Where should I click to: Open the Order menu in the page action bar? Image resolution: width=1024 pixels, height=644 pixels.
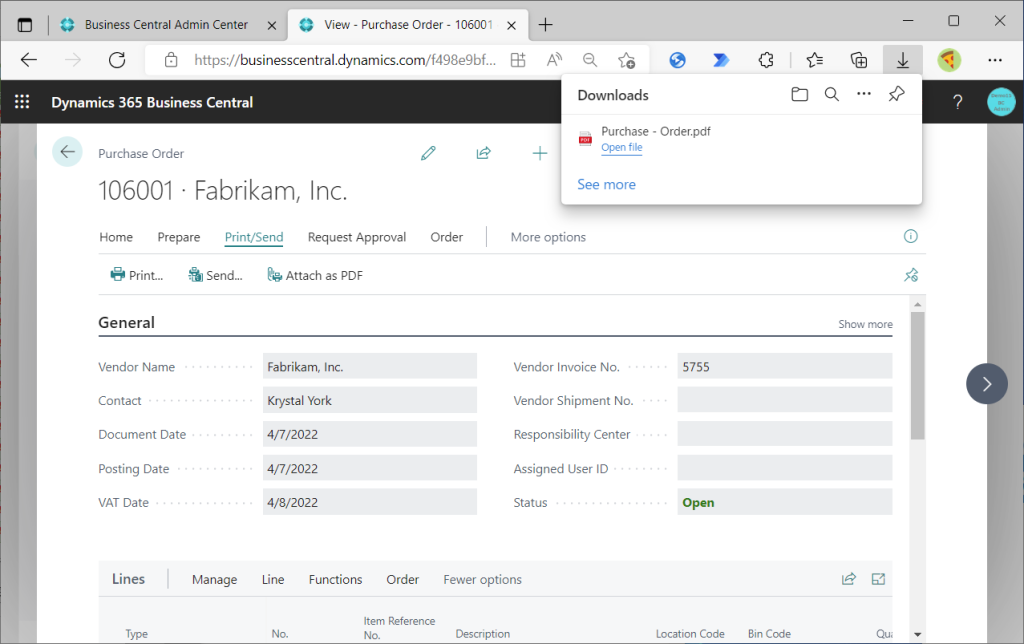(x=447, y=237)
